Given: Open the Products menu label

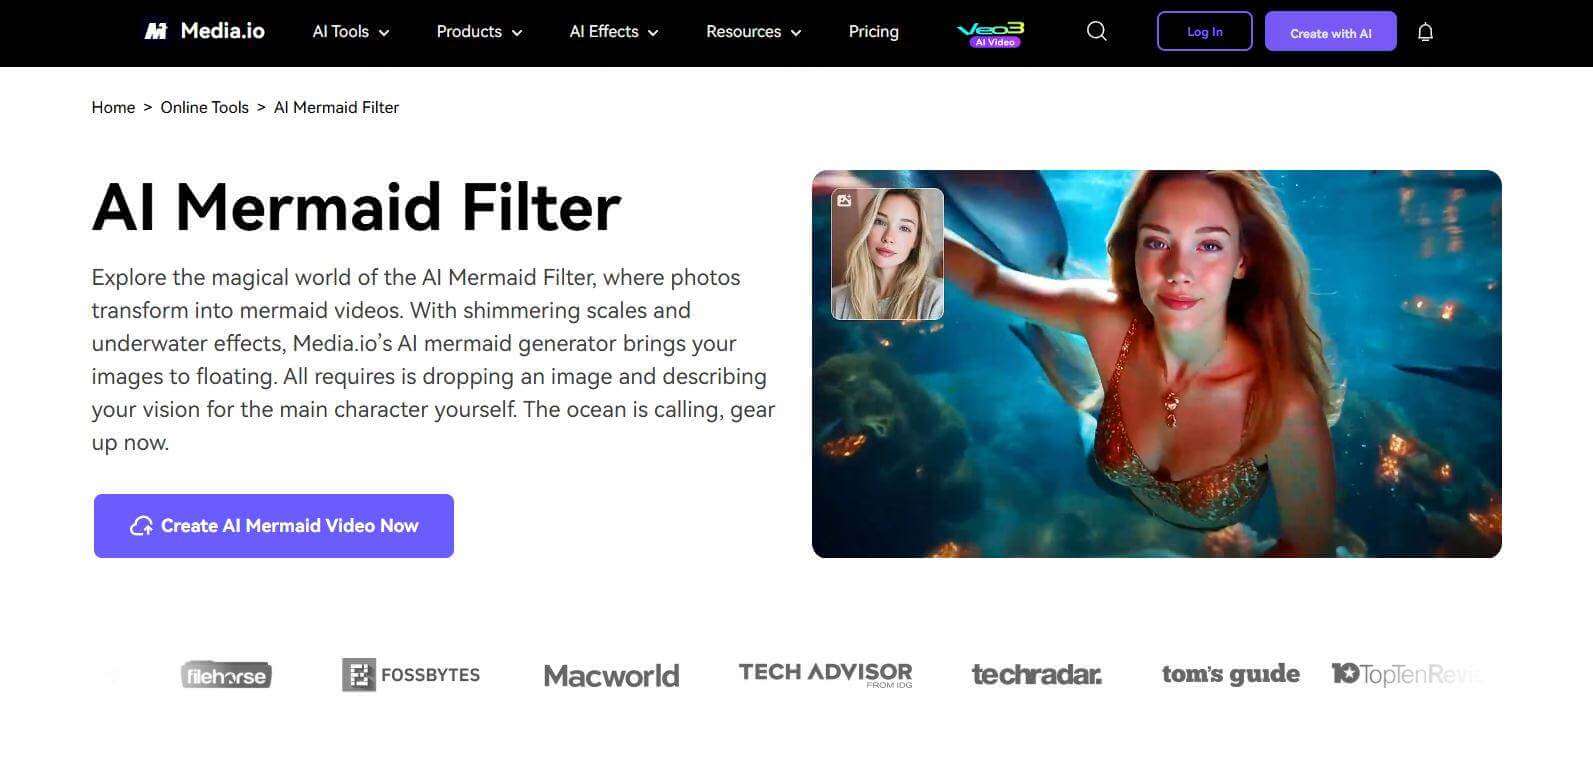Looking at the screenshot, I should 469,32.
